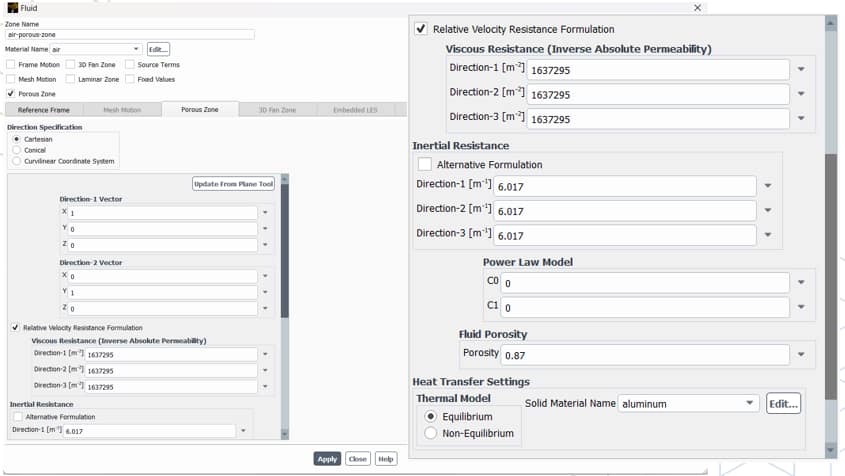Enable Alternative Formulation in enlarged panel
Viewport: 845px width, 476px height.
[x=425, y=164]
